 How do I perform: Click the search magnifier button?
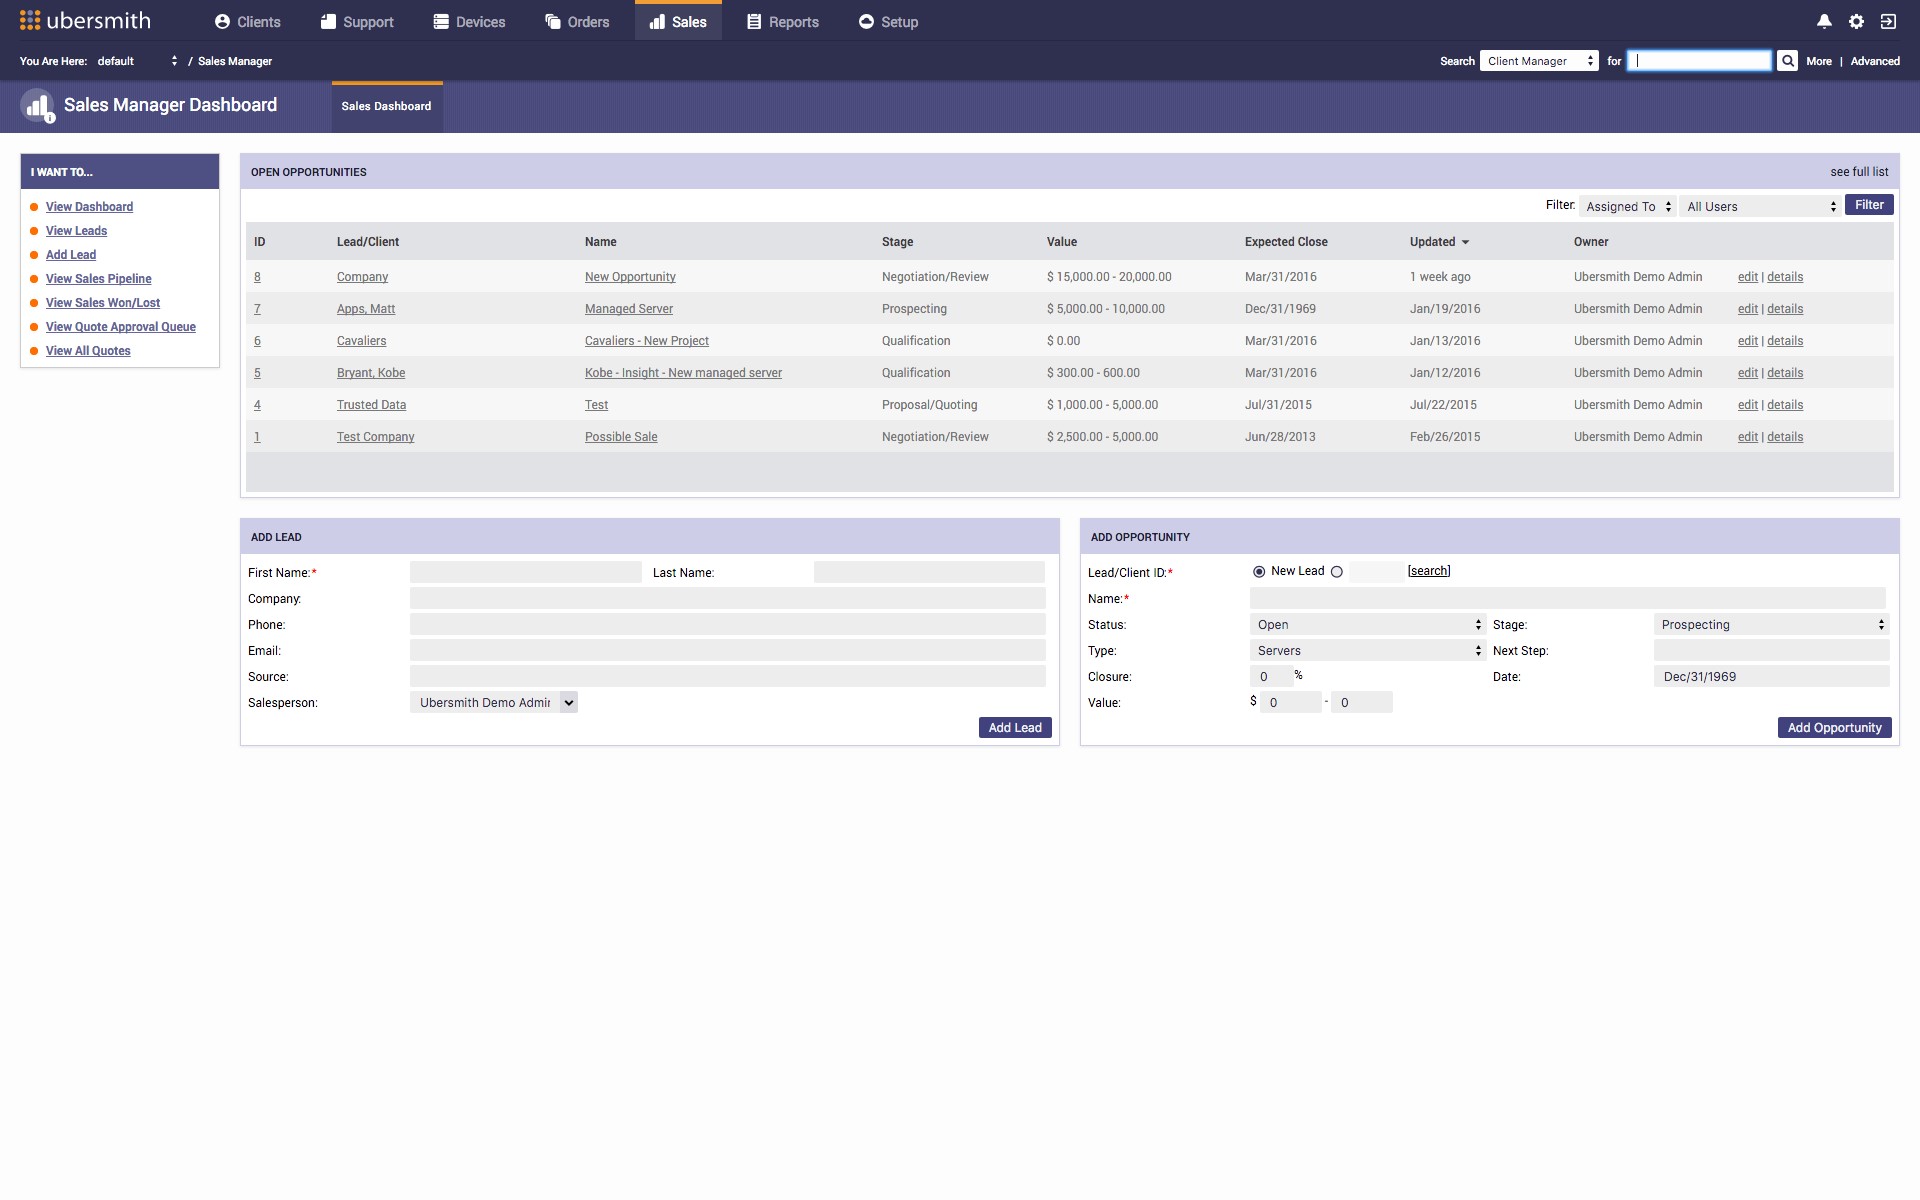[1787, 61]
